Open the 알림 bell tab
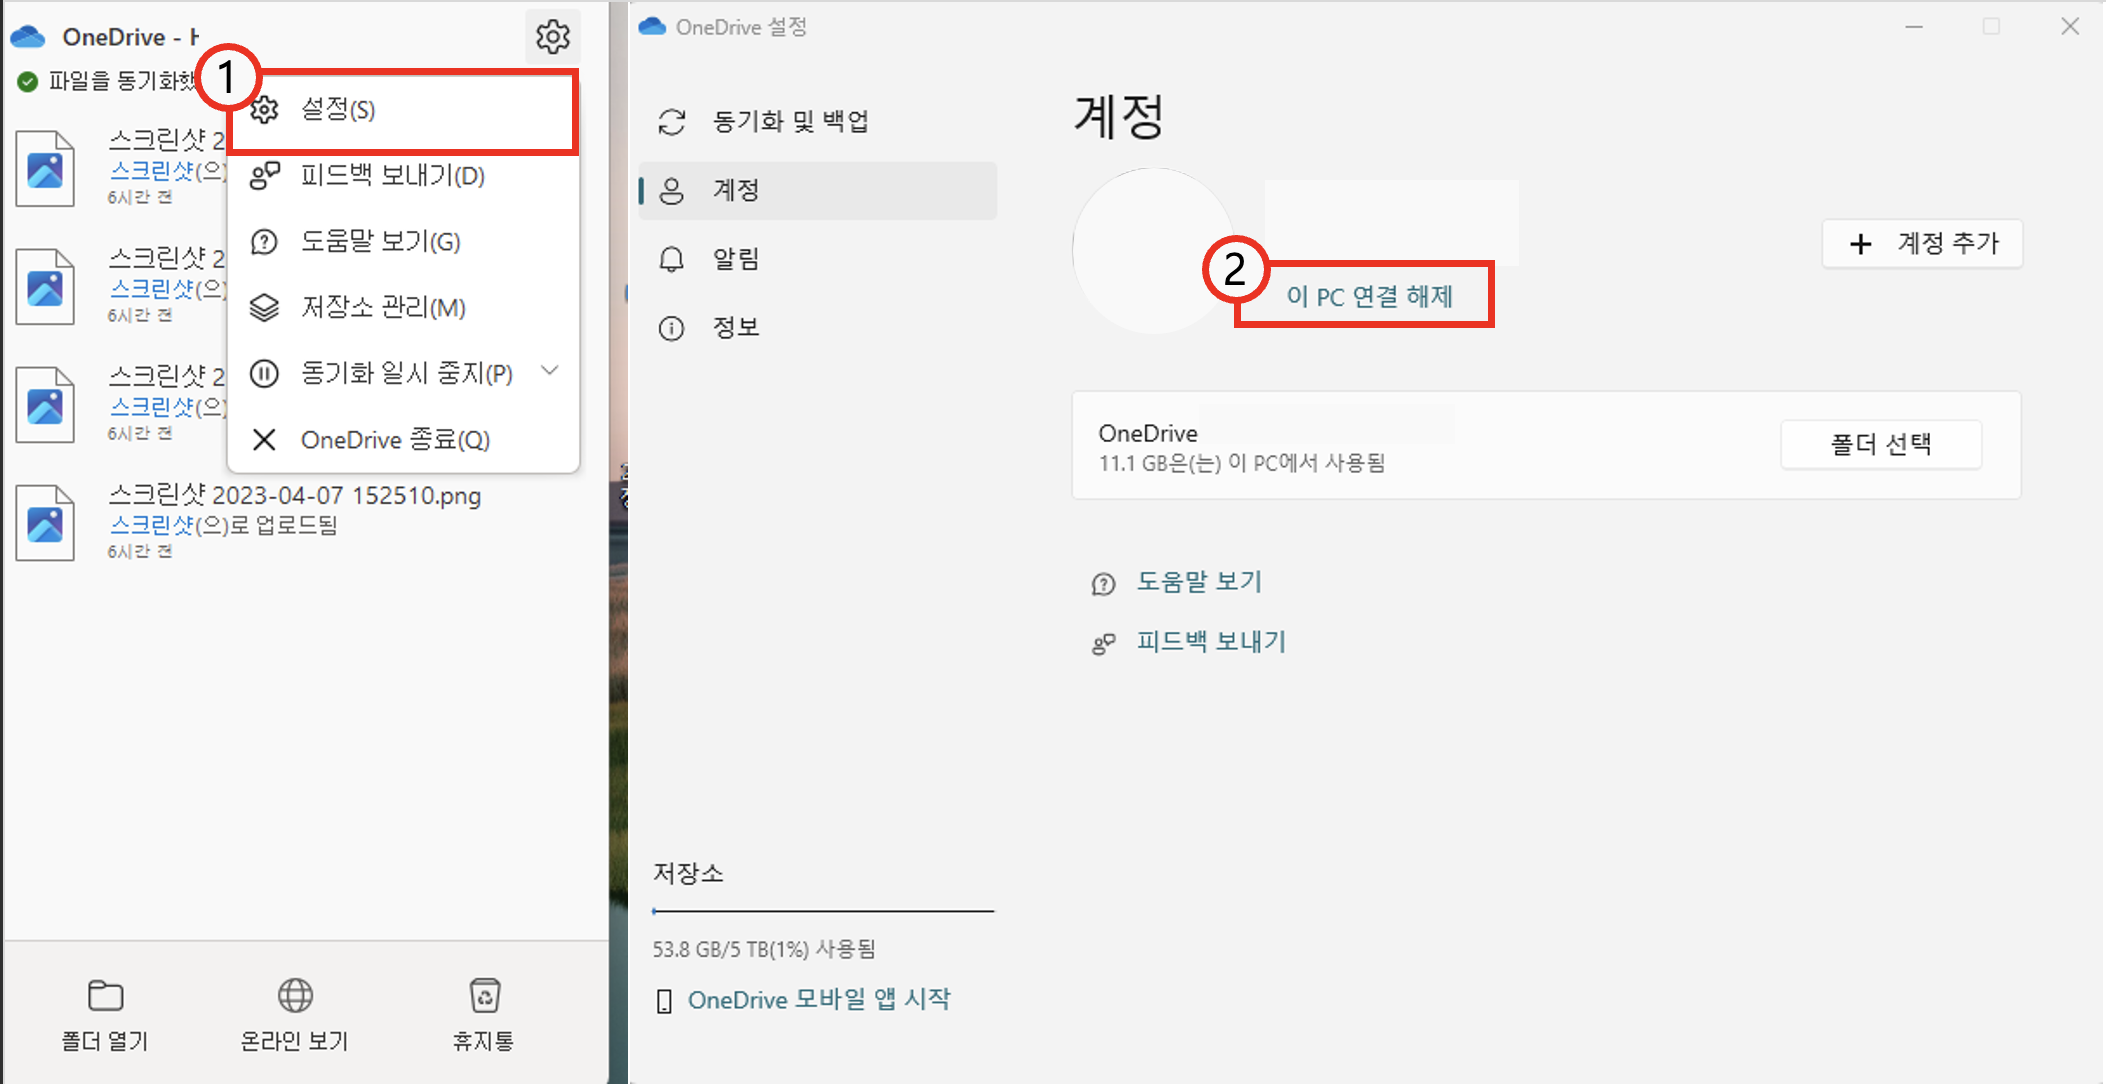Screen dimensions: 2106x1084 (x=736, y=259)
